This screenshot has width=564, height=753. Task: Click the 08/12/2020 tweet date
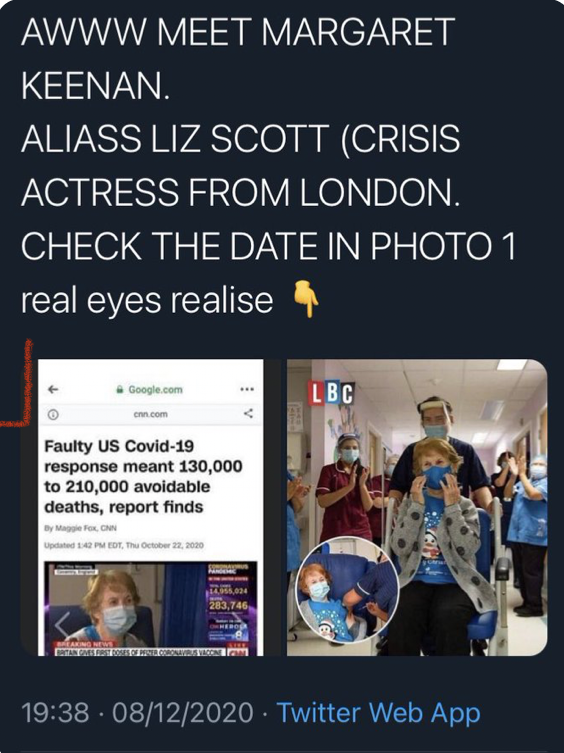[183, 712]
